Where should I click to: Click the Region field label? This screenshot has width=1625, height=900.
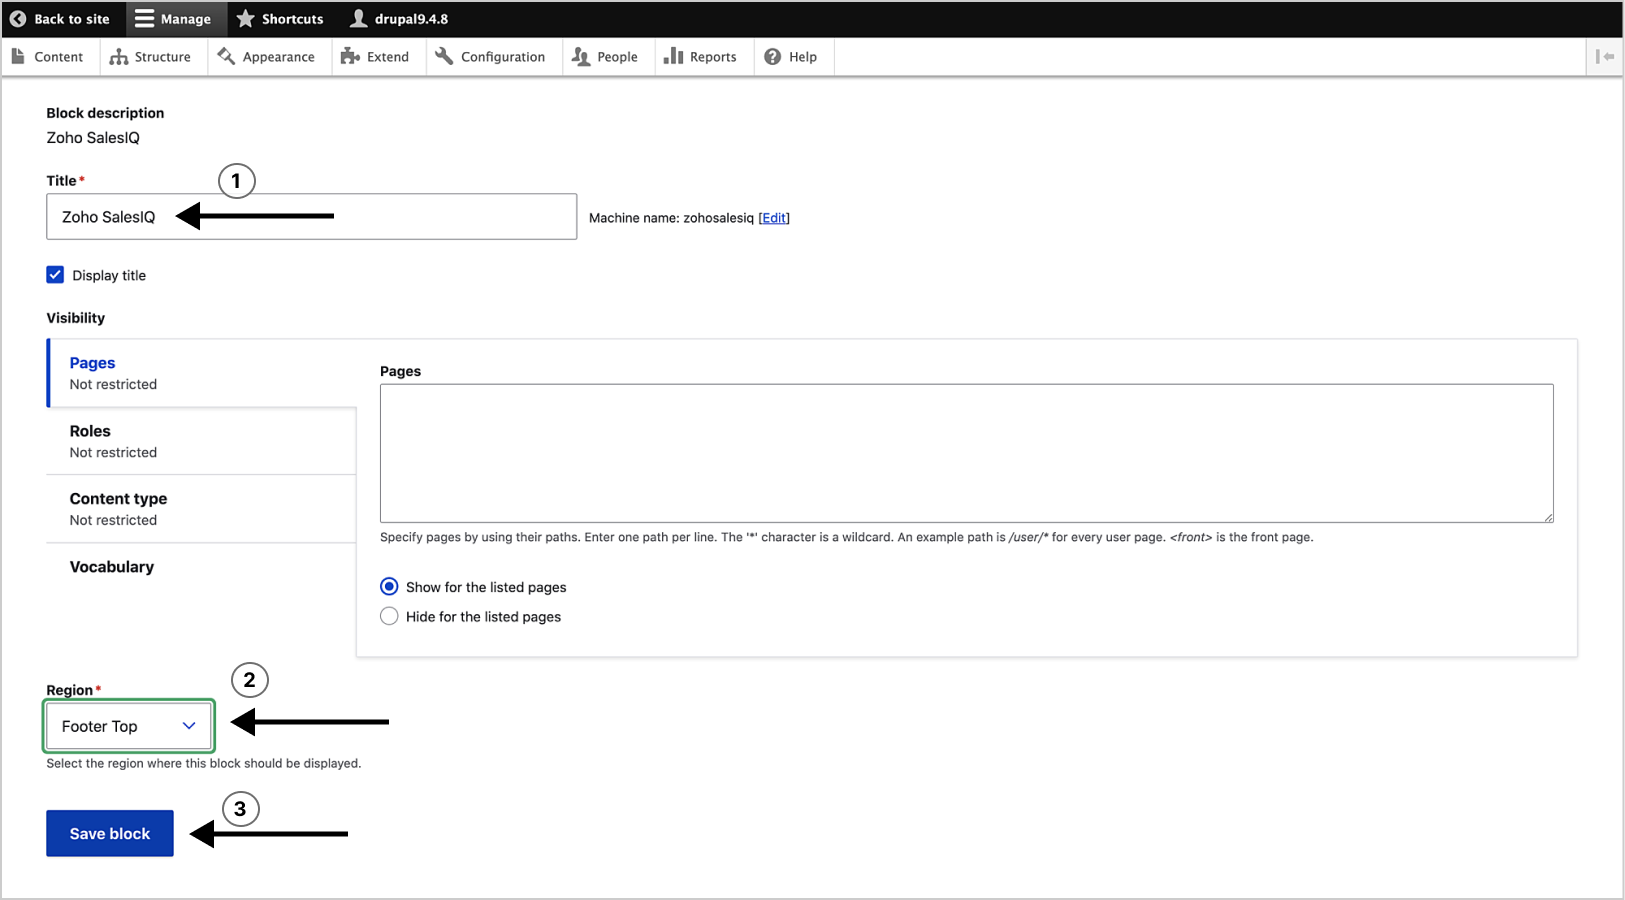pos(70,690)
